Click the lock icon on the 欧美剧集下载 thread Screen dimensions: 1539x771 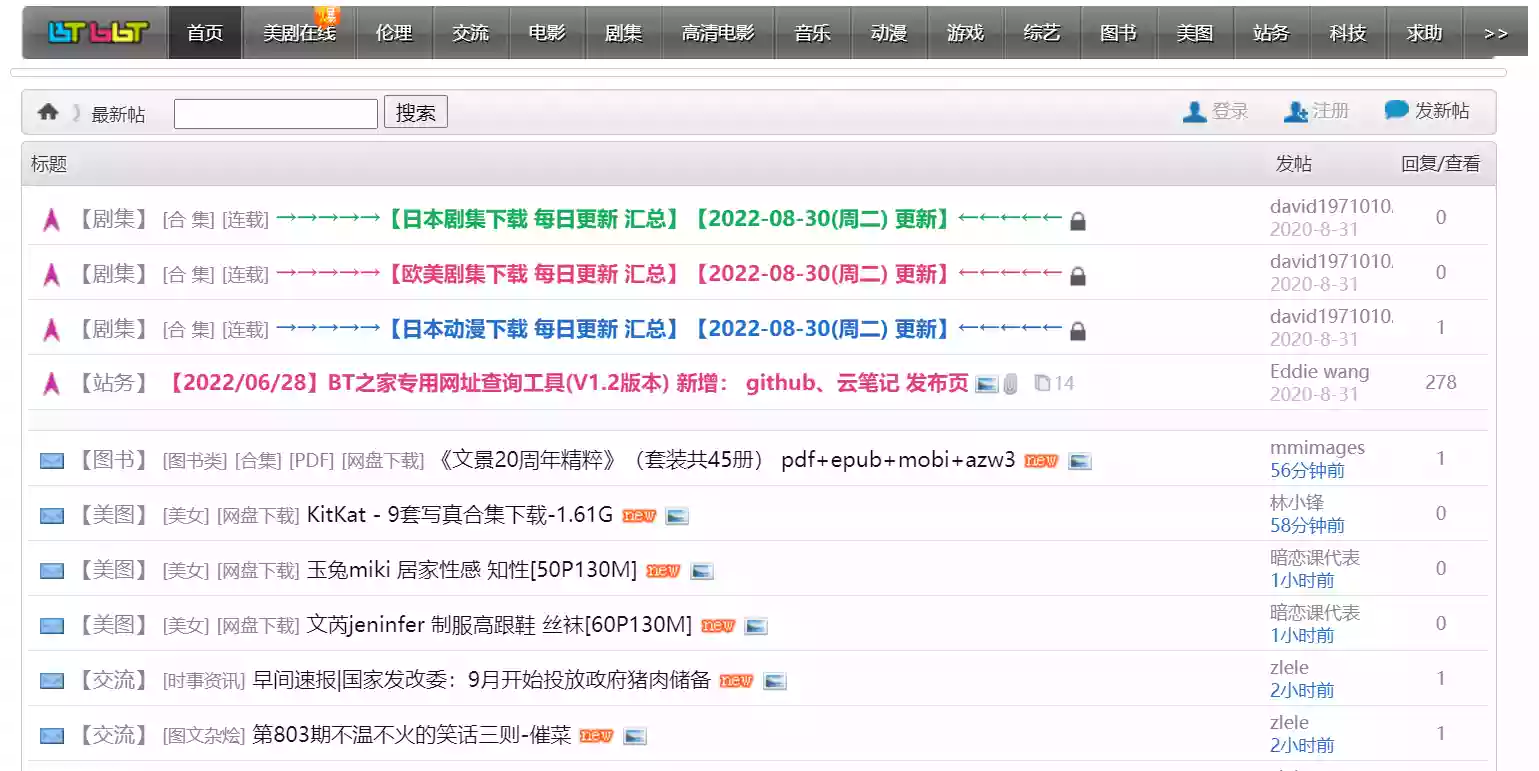[x=1078, y=275]
